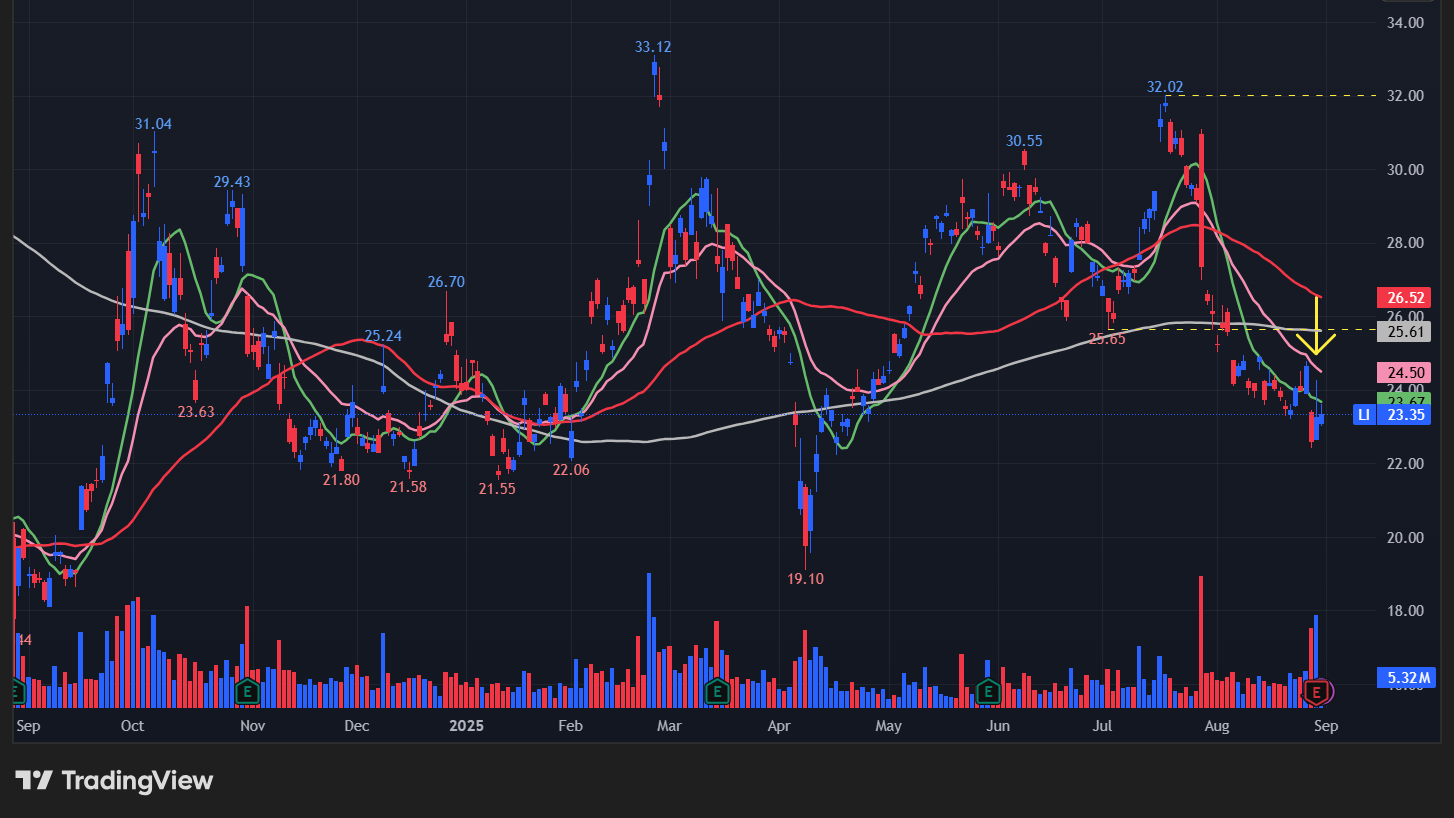Click the LI symbol price tag

pos(1362,414)
